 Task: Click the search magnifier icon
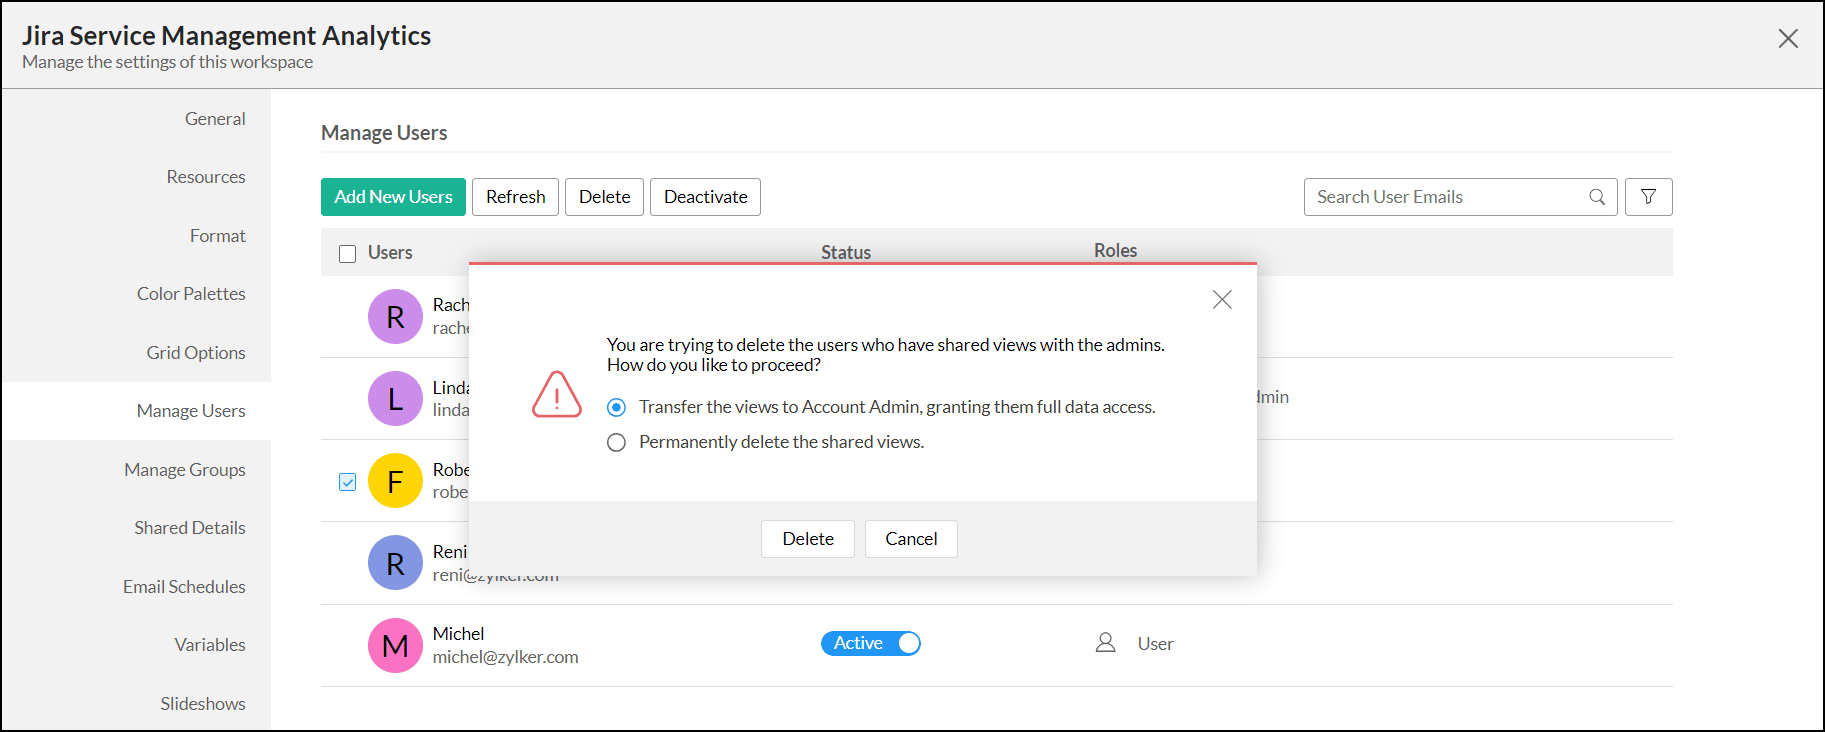tap(1597, 197)
